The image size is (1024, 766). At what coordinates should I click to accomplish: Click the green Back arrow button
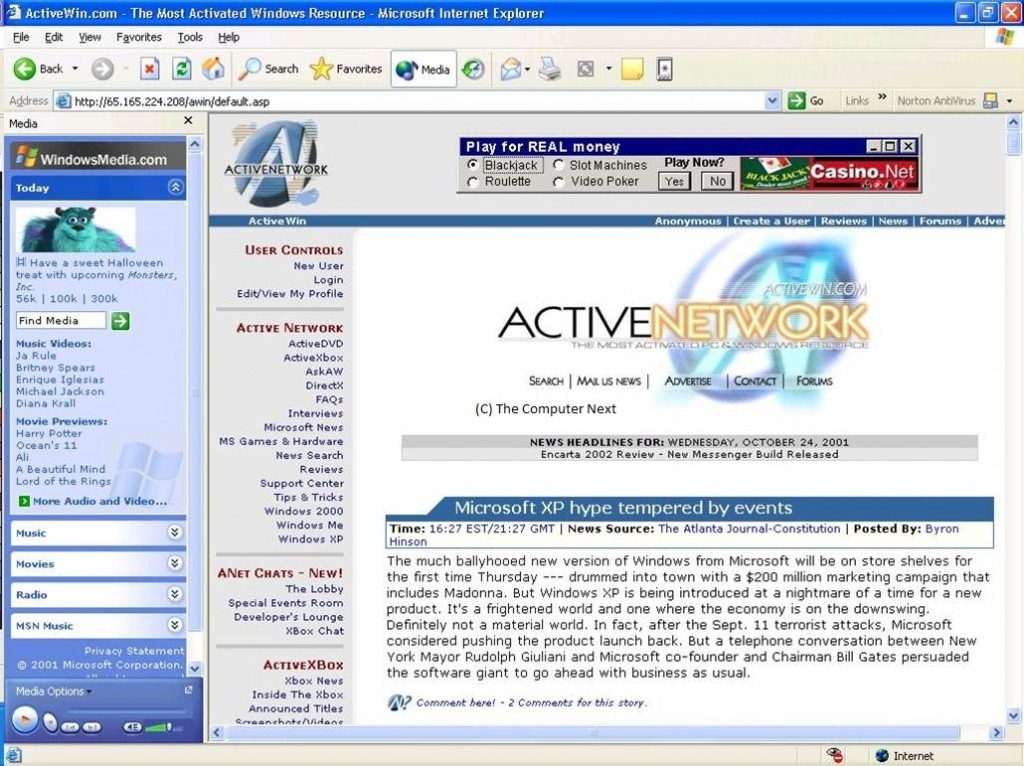25,69
